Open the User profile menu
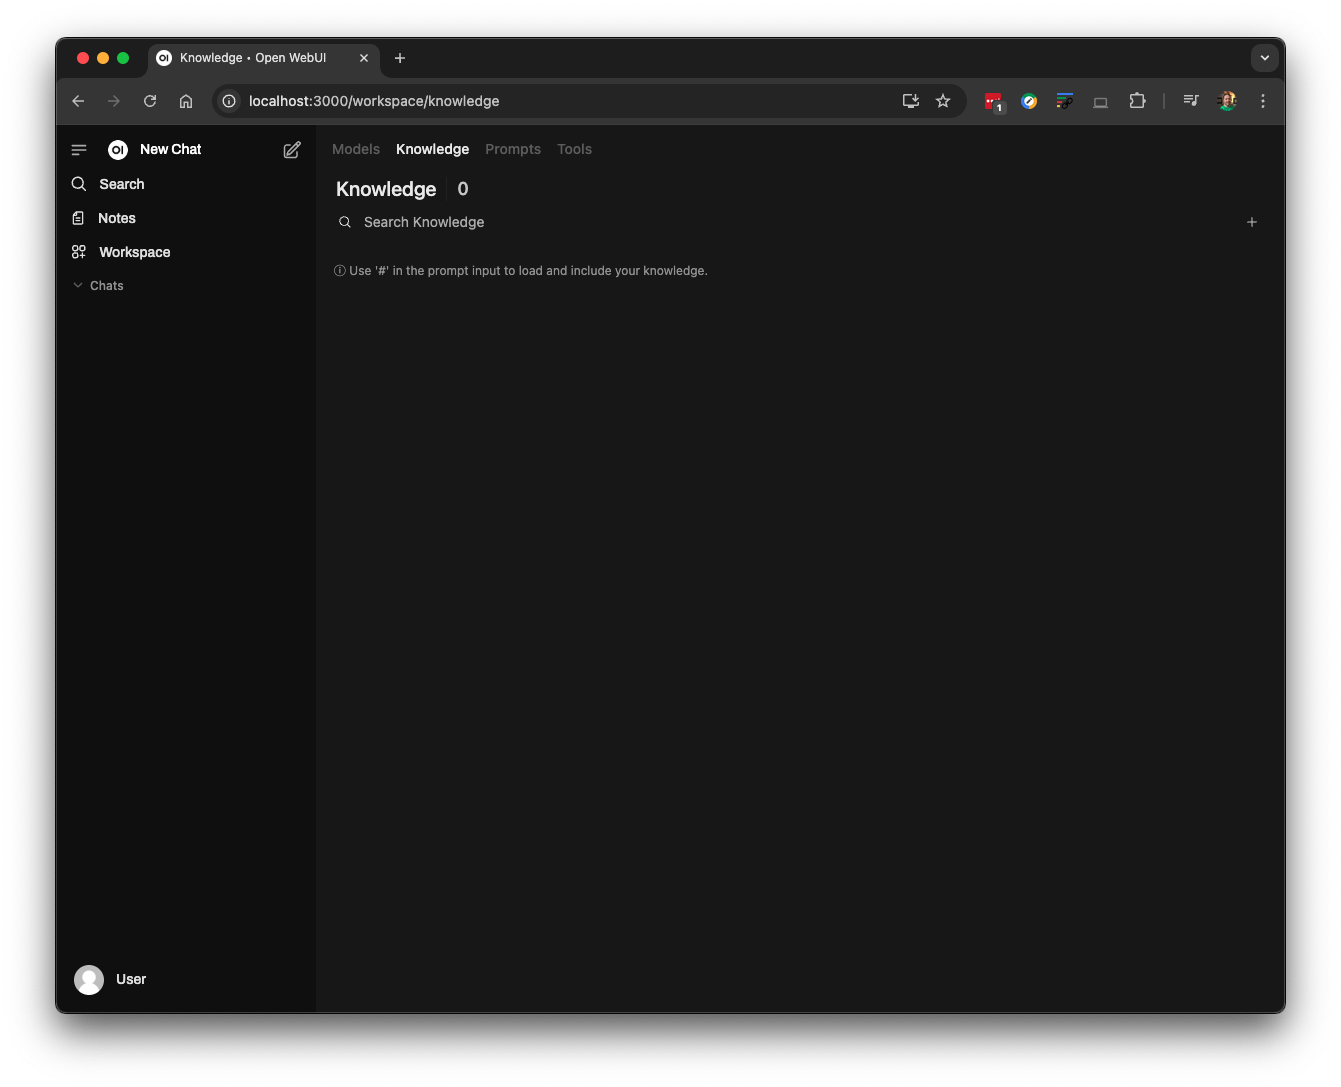The width and height of the screenshot is (1341, 1087). tap(111, 979)
